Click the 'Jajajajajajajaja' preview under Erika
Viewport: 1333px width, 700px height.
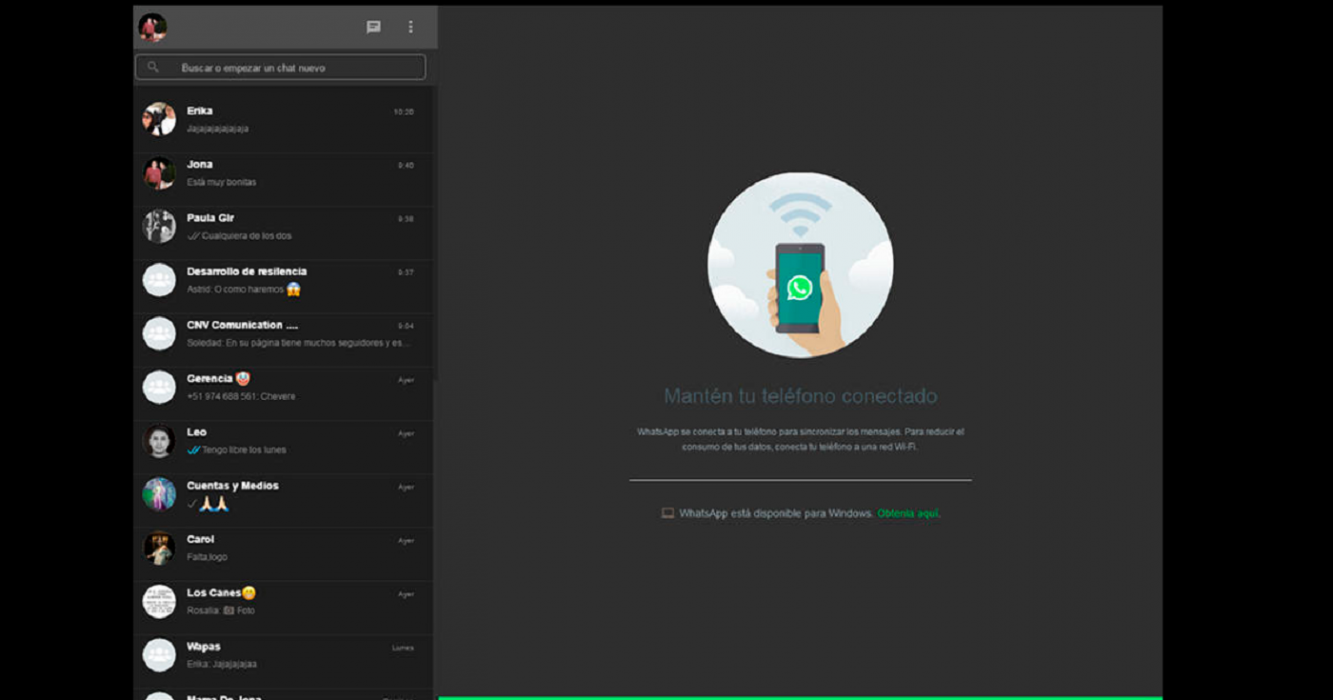click(218, 129)
